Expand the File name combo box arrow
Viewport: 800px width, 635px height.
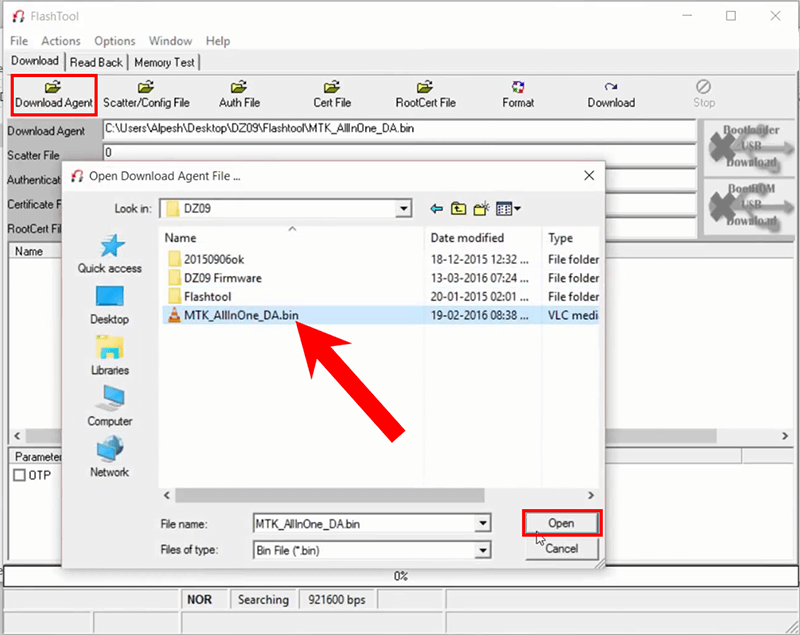[x=483, y=523]
